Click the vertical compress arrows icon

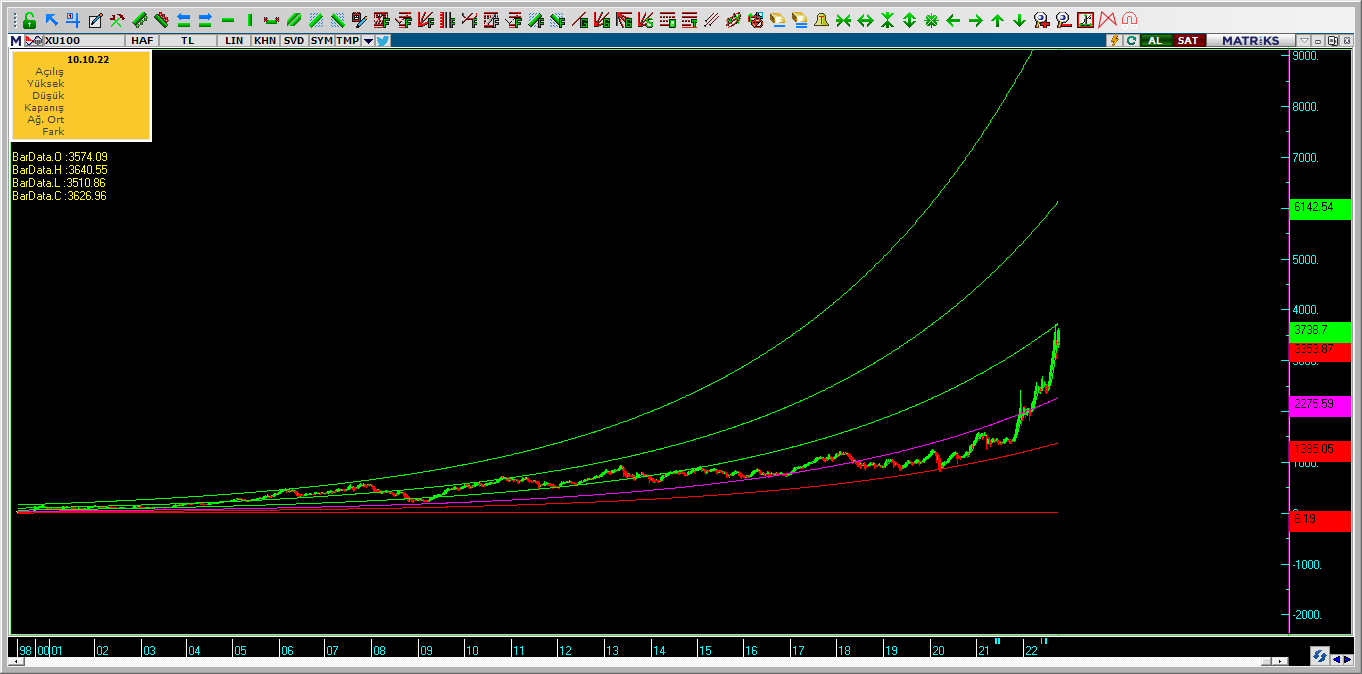[887, 20]
